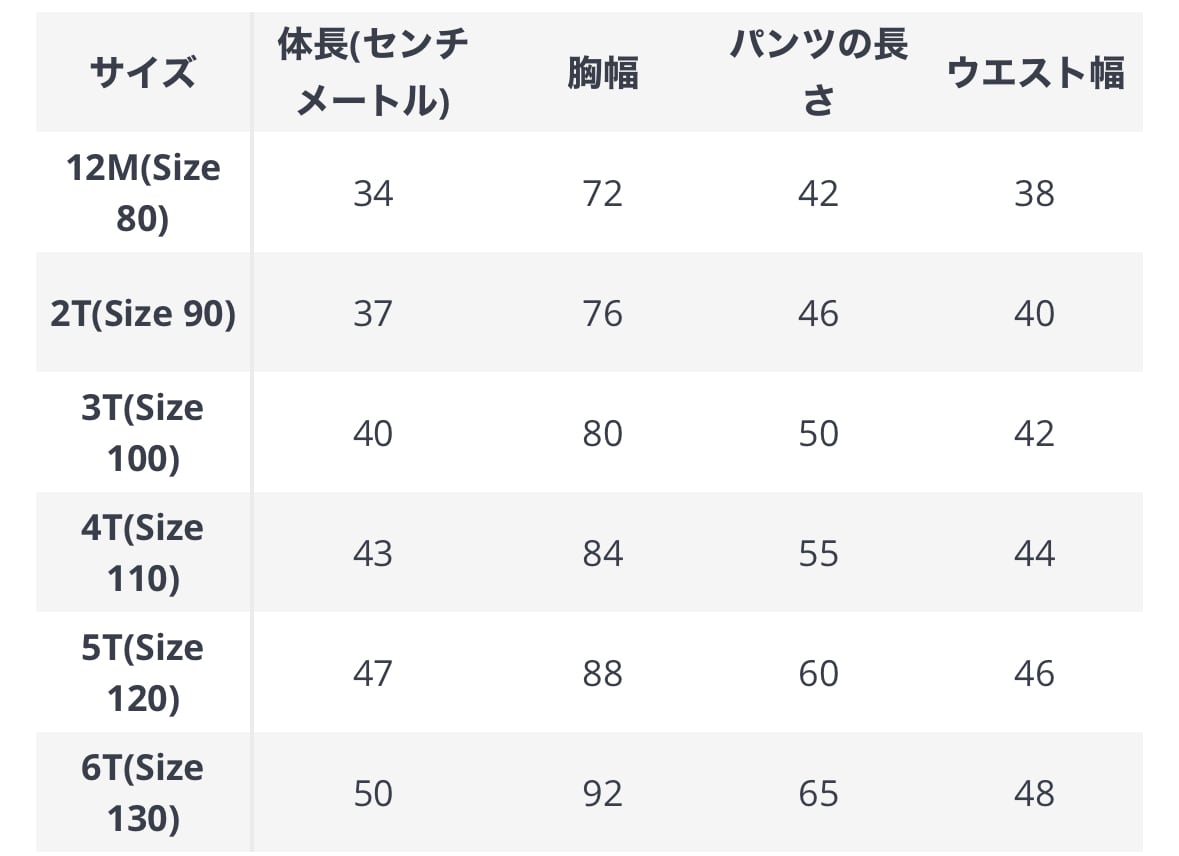Screen dimensions: 1179x856
Task: Click the パンツの長さ column header
Action: (818, 73)
